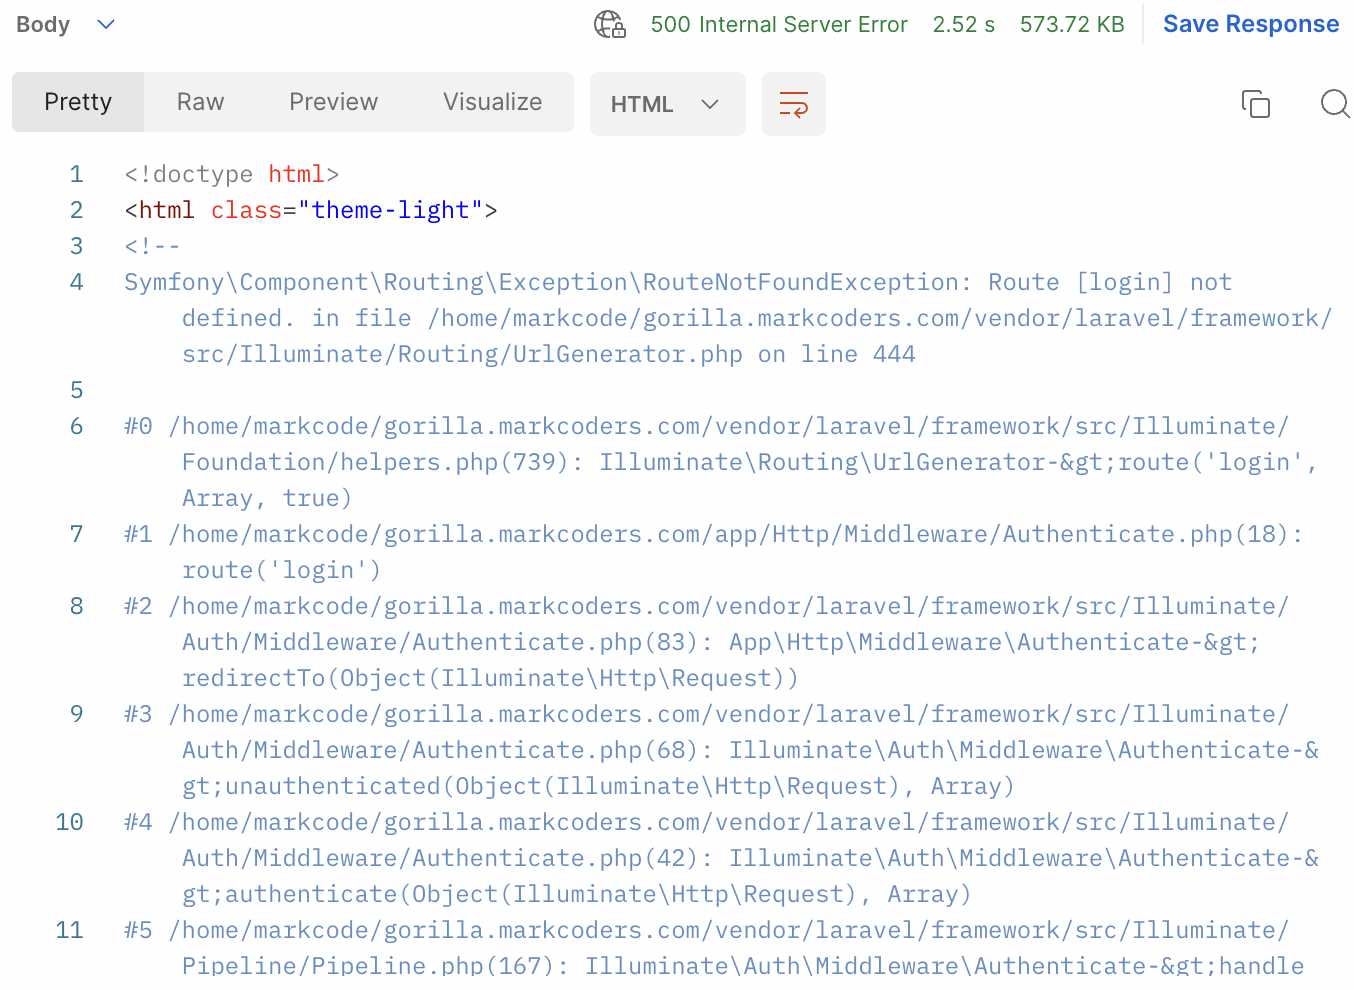Image resolution: width=1354 pixels, height=990 pixels.
Task: Select the Preview tab
Action: pos(333,102)
